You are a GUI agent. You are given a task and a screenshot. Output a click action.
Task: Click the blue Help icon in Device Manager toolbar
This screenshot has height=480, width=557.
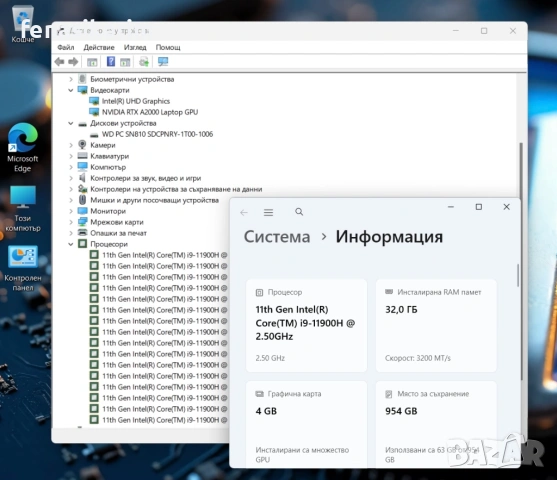click(111, 61)
